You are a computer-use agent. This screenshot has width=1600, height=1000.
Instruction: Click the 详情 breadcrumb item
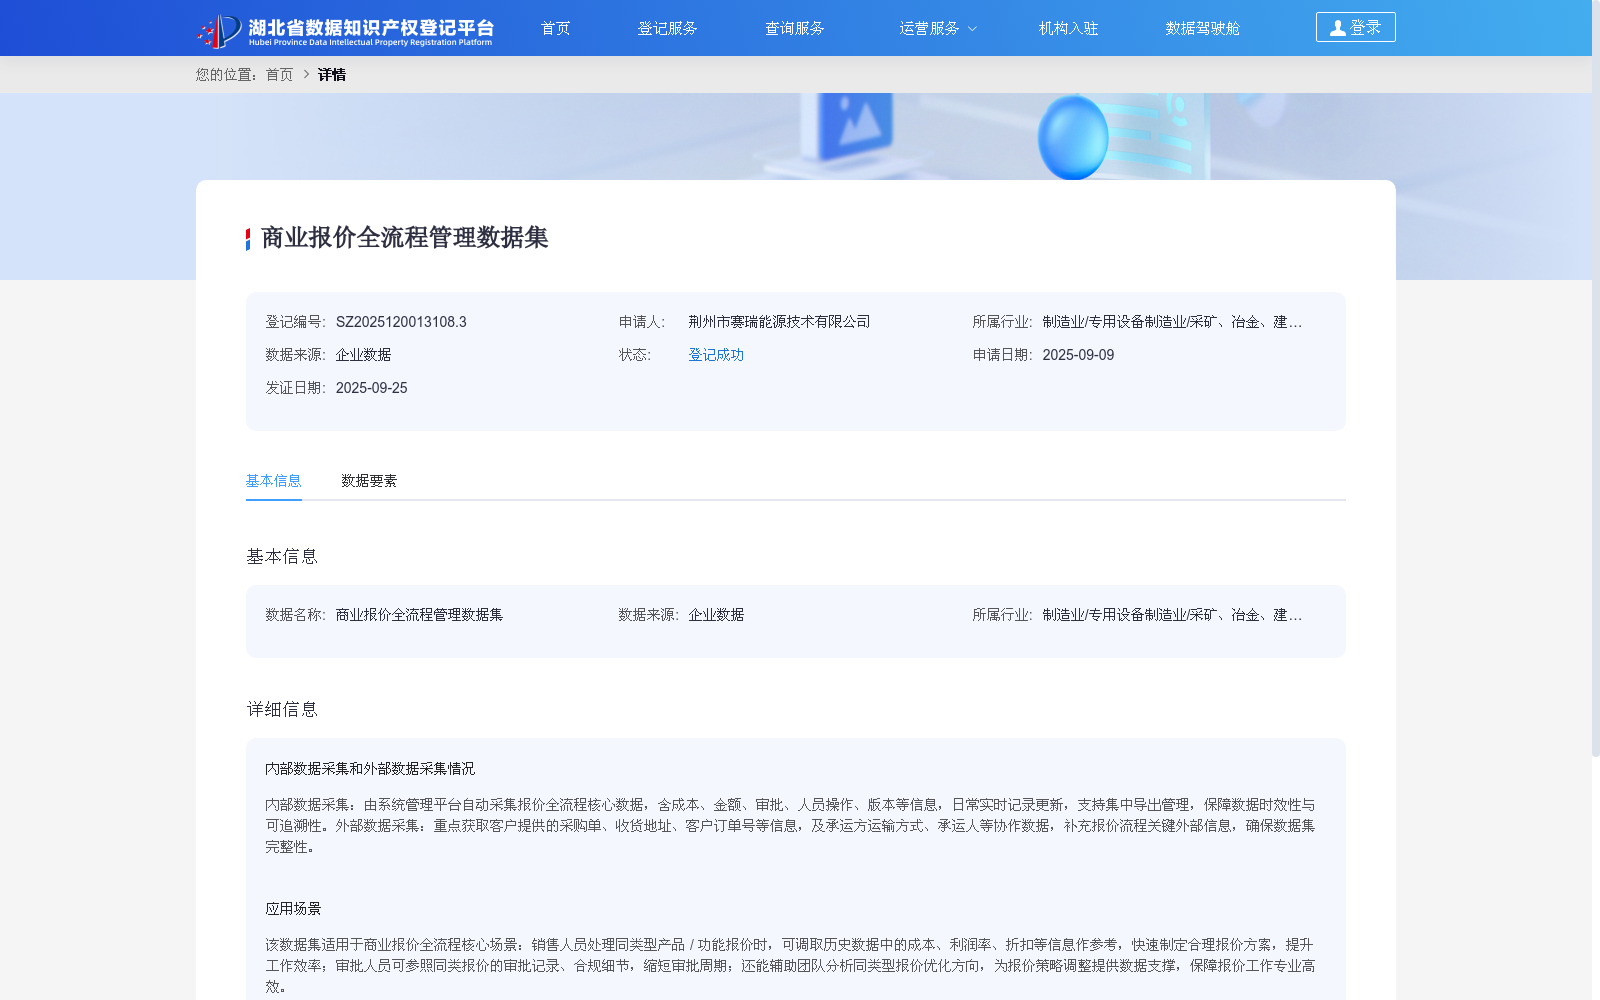point(332,74)
